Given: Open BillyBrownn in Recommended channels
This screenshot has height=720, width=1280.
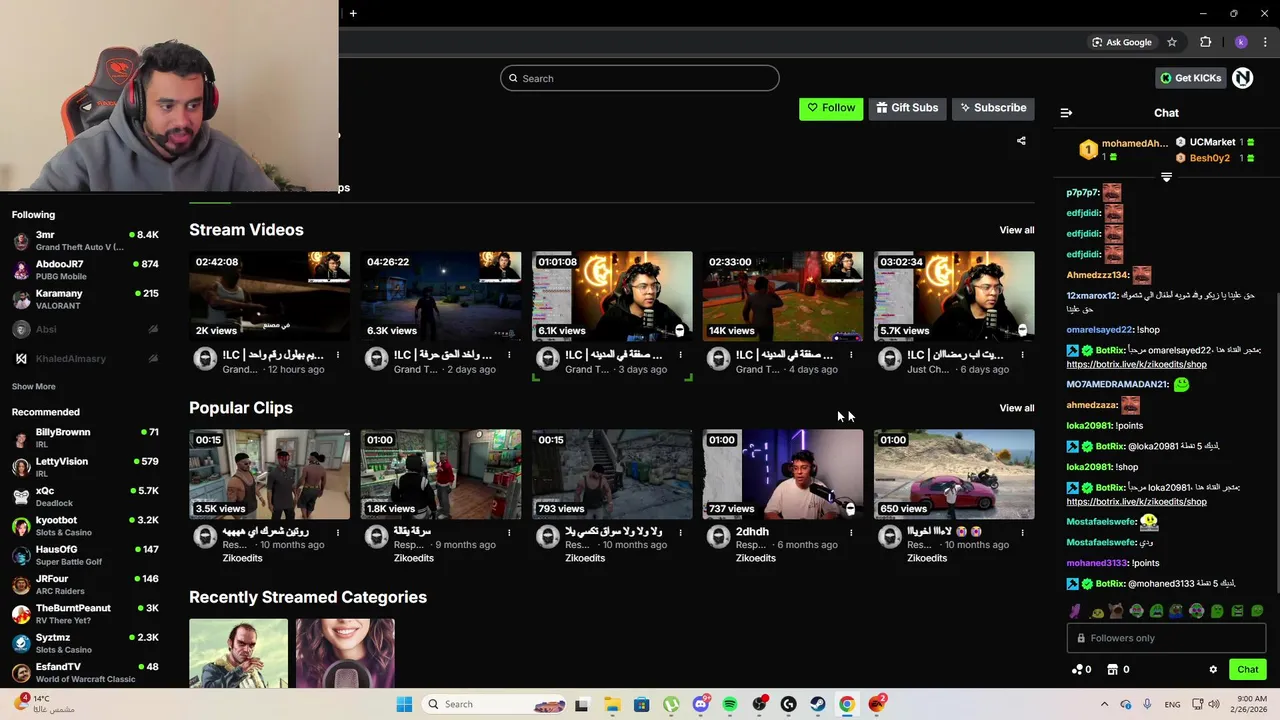Looking at the screenshot, I should tap(85, 438).
